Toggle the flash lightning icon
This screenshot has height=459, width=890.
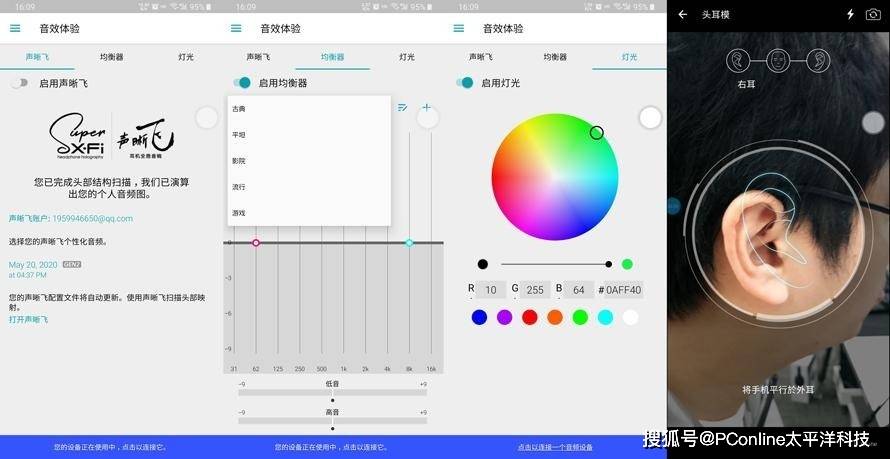point(850,14)
